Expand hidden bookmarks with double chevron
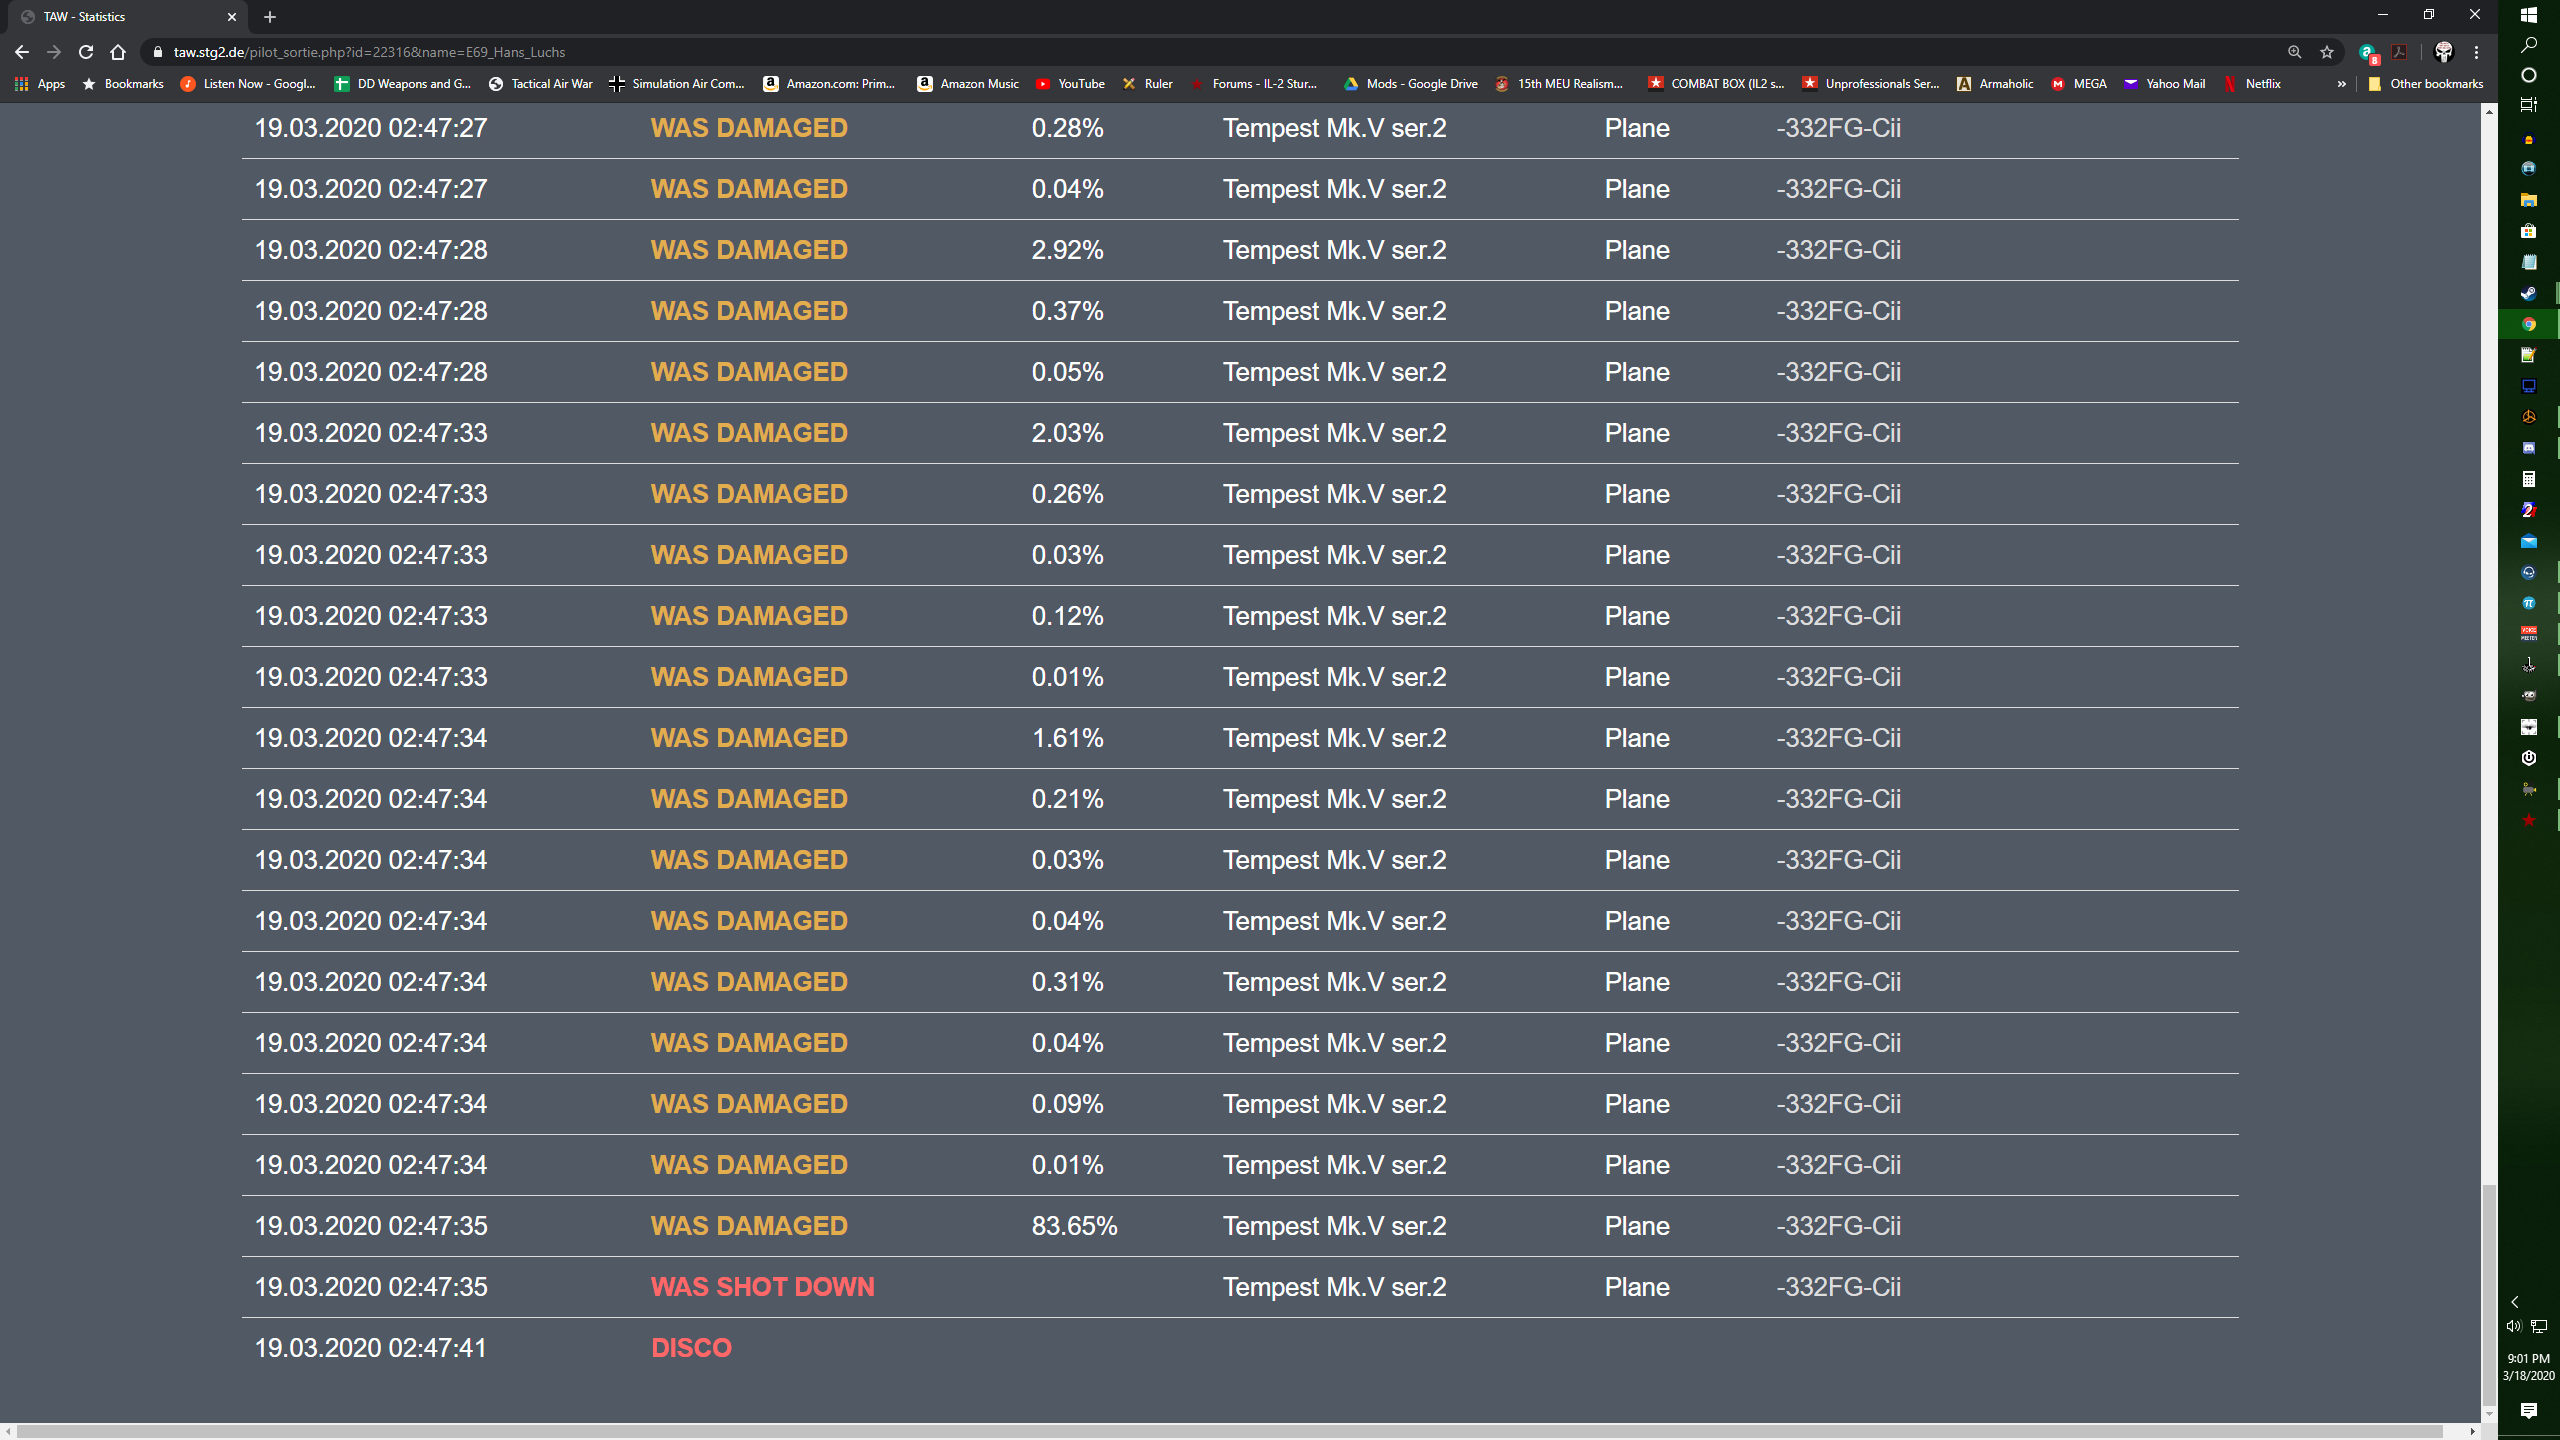Screen dimensions: 2560x1440 click(2341, 84)
